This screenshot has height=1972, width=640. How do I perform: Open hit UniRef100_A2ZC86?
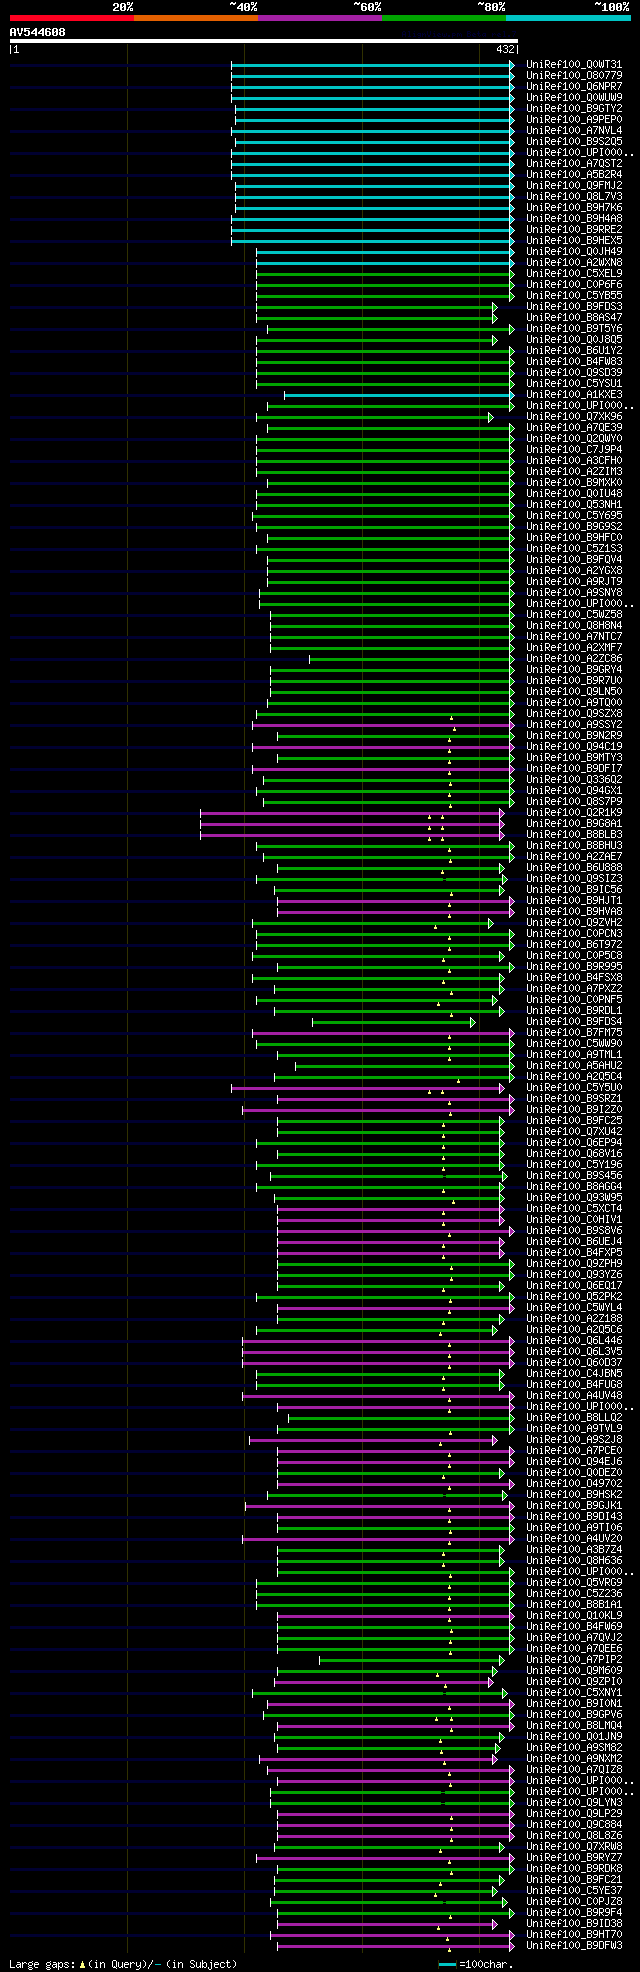click(x=574, y=659)
